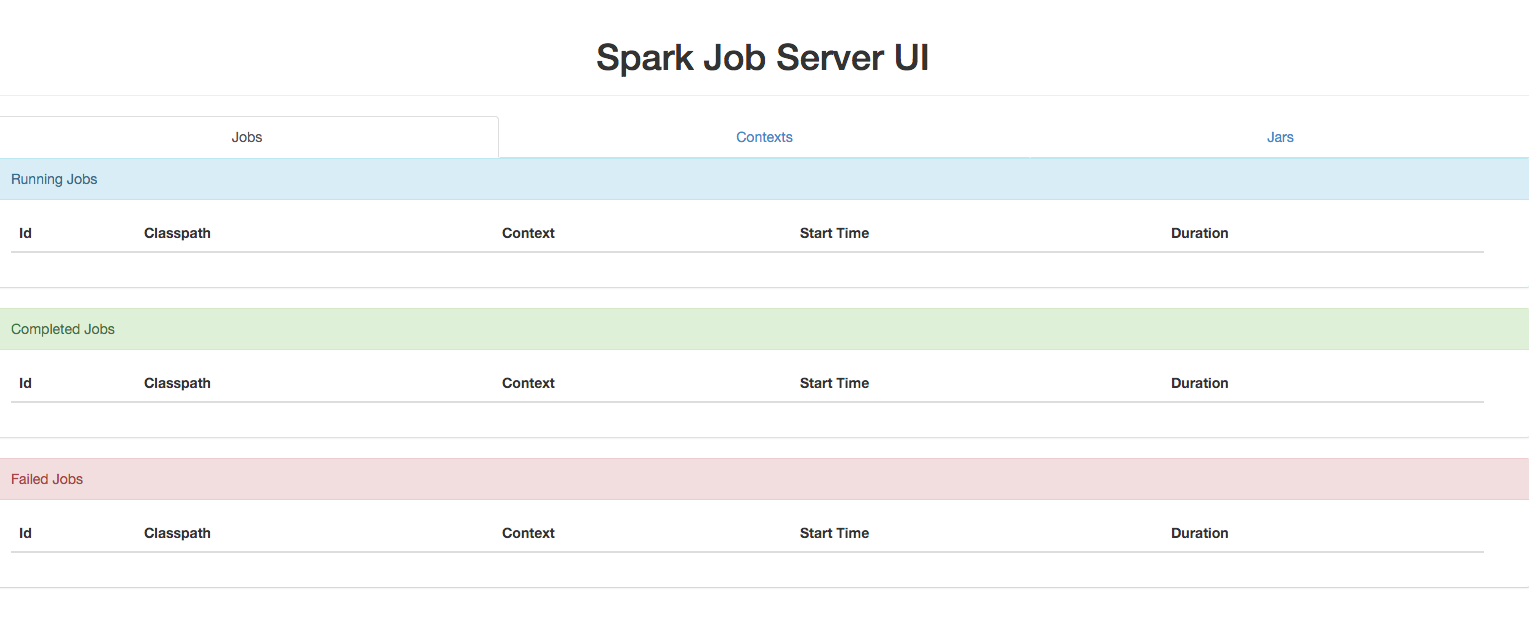Screen dimensions: 1529x634
Task: Sort Completed Jobs by Duration column
Action: point(1199,383)
